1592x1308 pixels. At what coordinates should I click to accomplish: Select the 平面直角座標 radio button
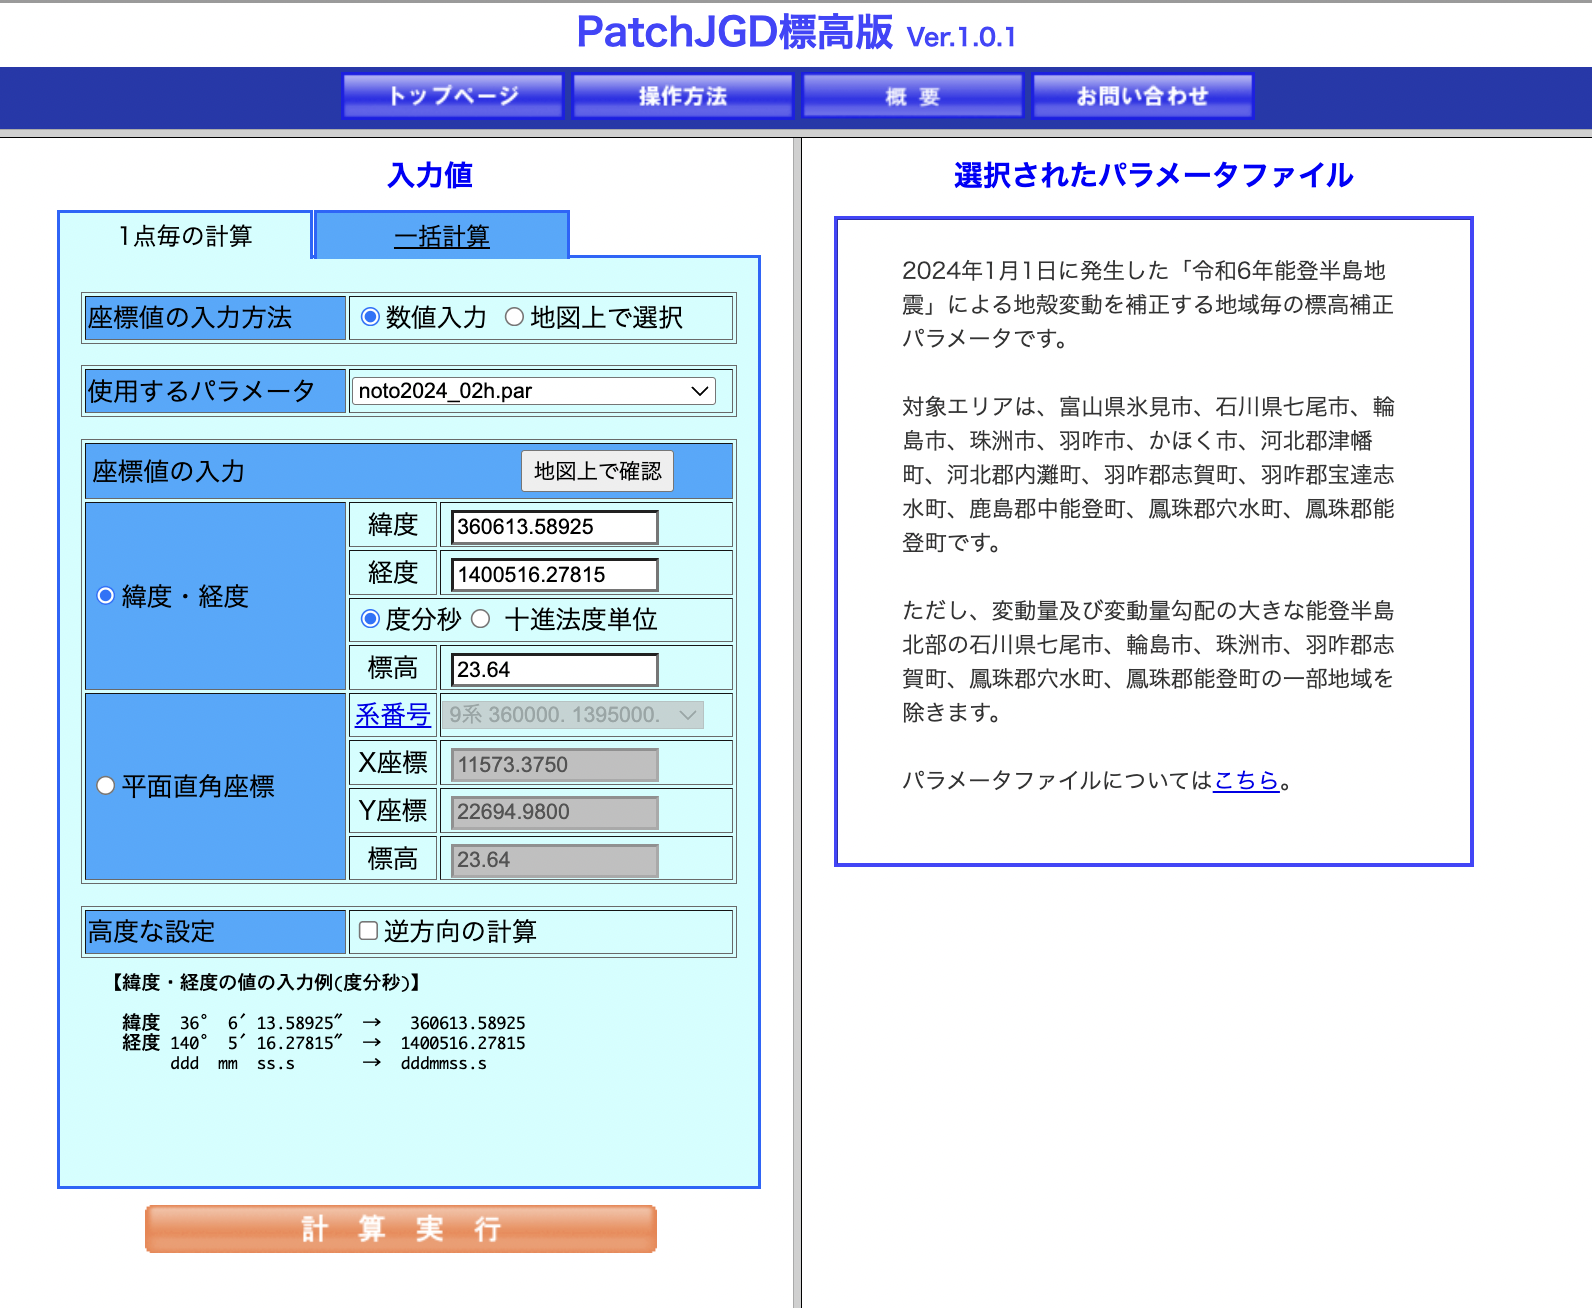106,786
